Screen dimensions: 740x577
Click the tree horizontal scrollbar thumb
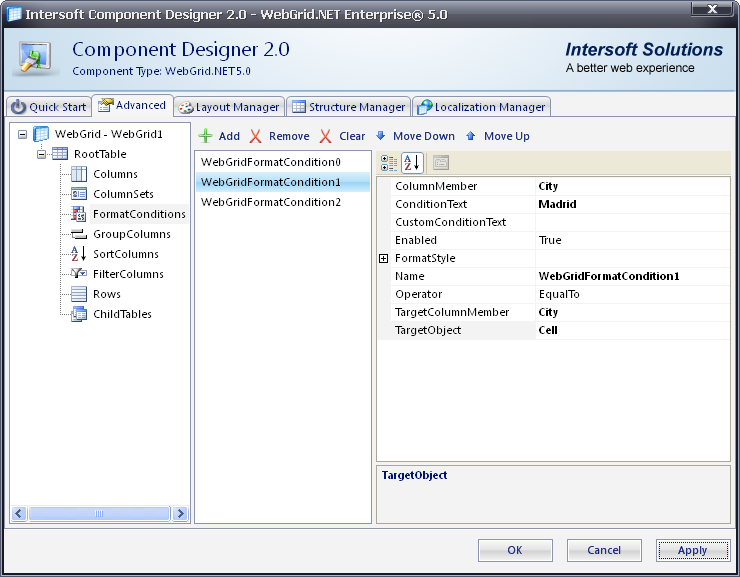pyautogui.click(x=99, y=513)
